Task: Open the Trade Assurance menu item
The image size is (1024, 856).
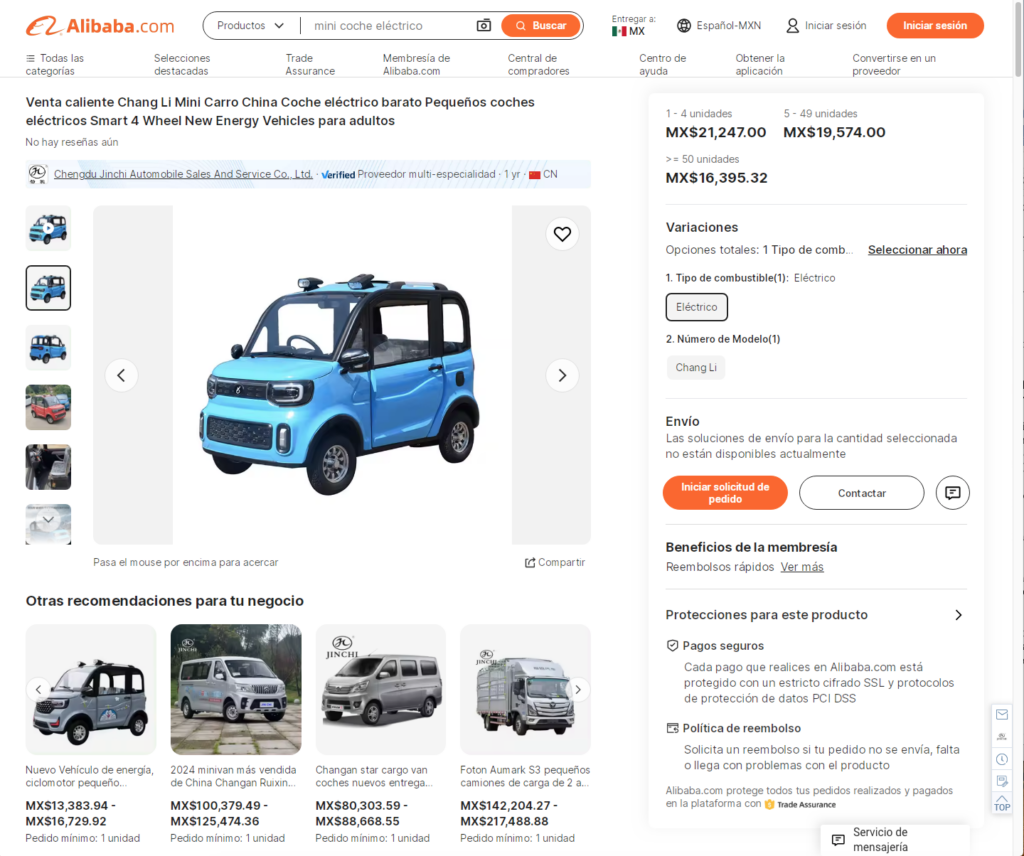Action: click(x=310, y=64)
